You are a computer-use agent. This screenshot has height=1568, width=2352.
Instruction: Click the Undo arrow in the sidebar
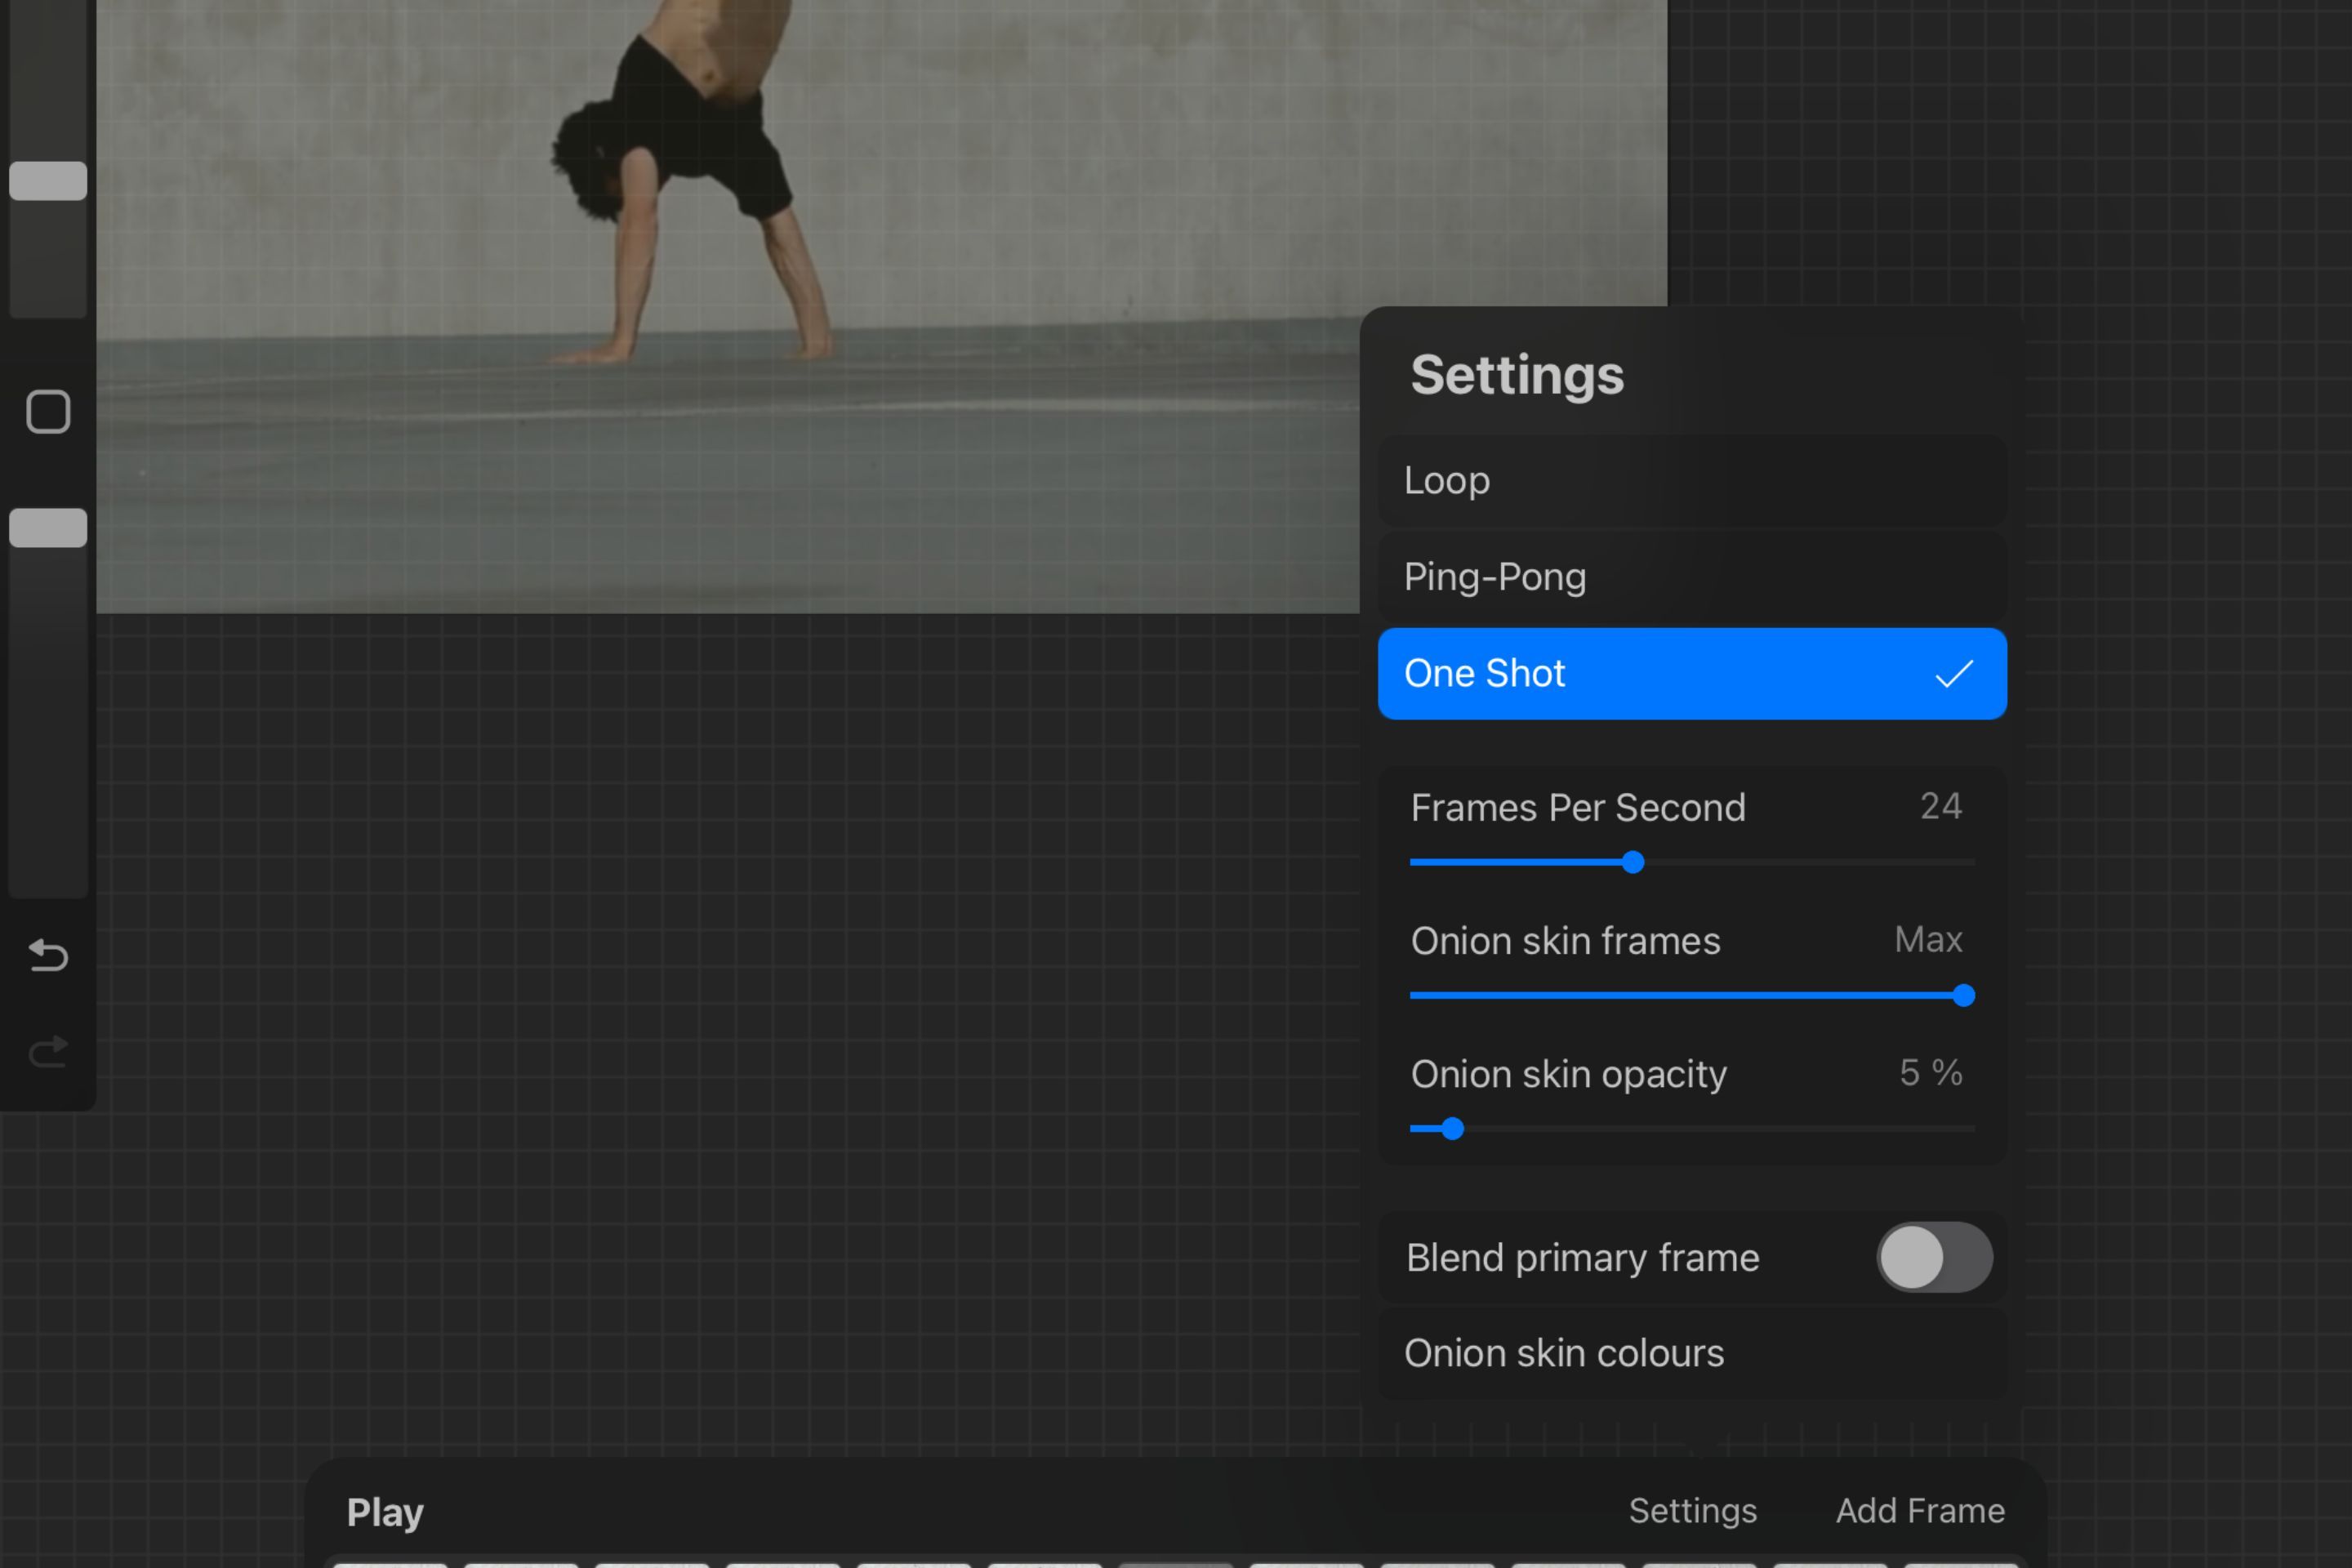coord(47,955)
